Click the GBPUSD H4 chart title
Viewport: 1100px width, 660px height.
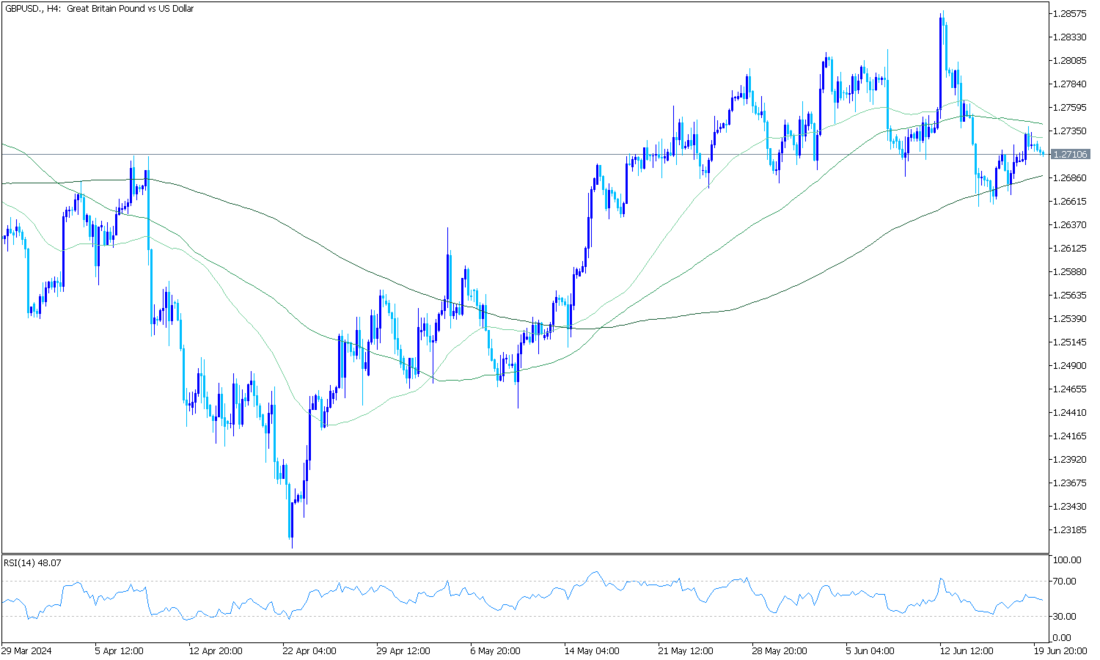click(99, 8)
